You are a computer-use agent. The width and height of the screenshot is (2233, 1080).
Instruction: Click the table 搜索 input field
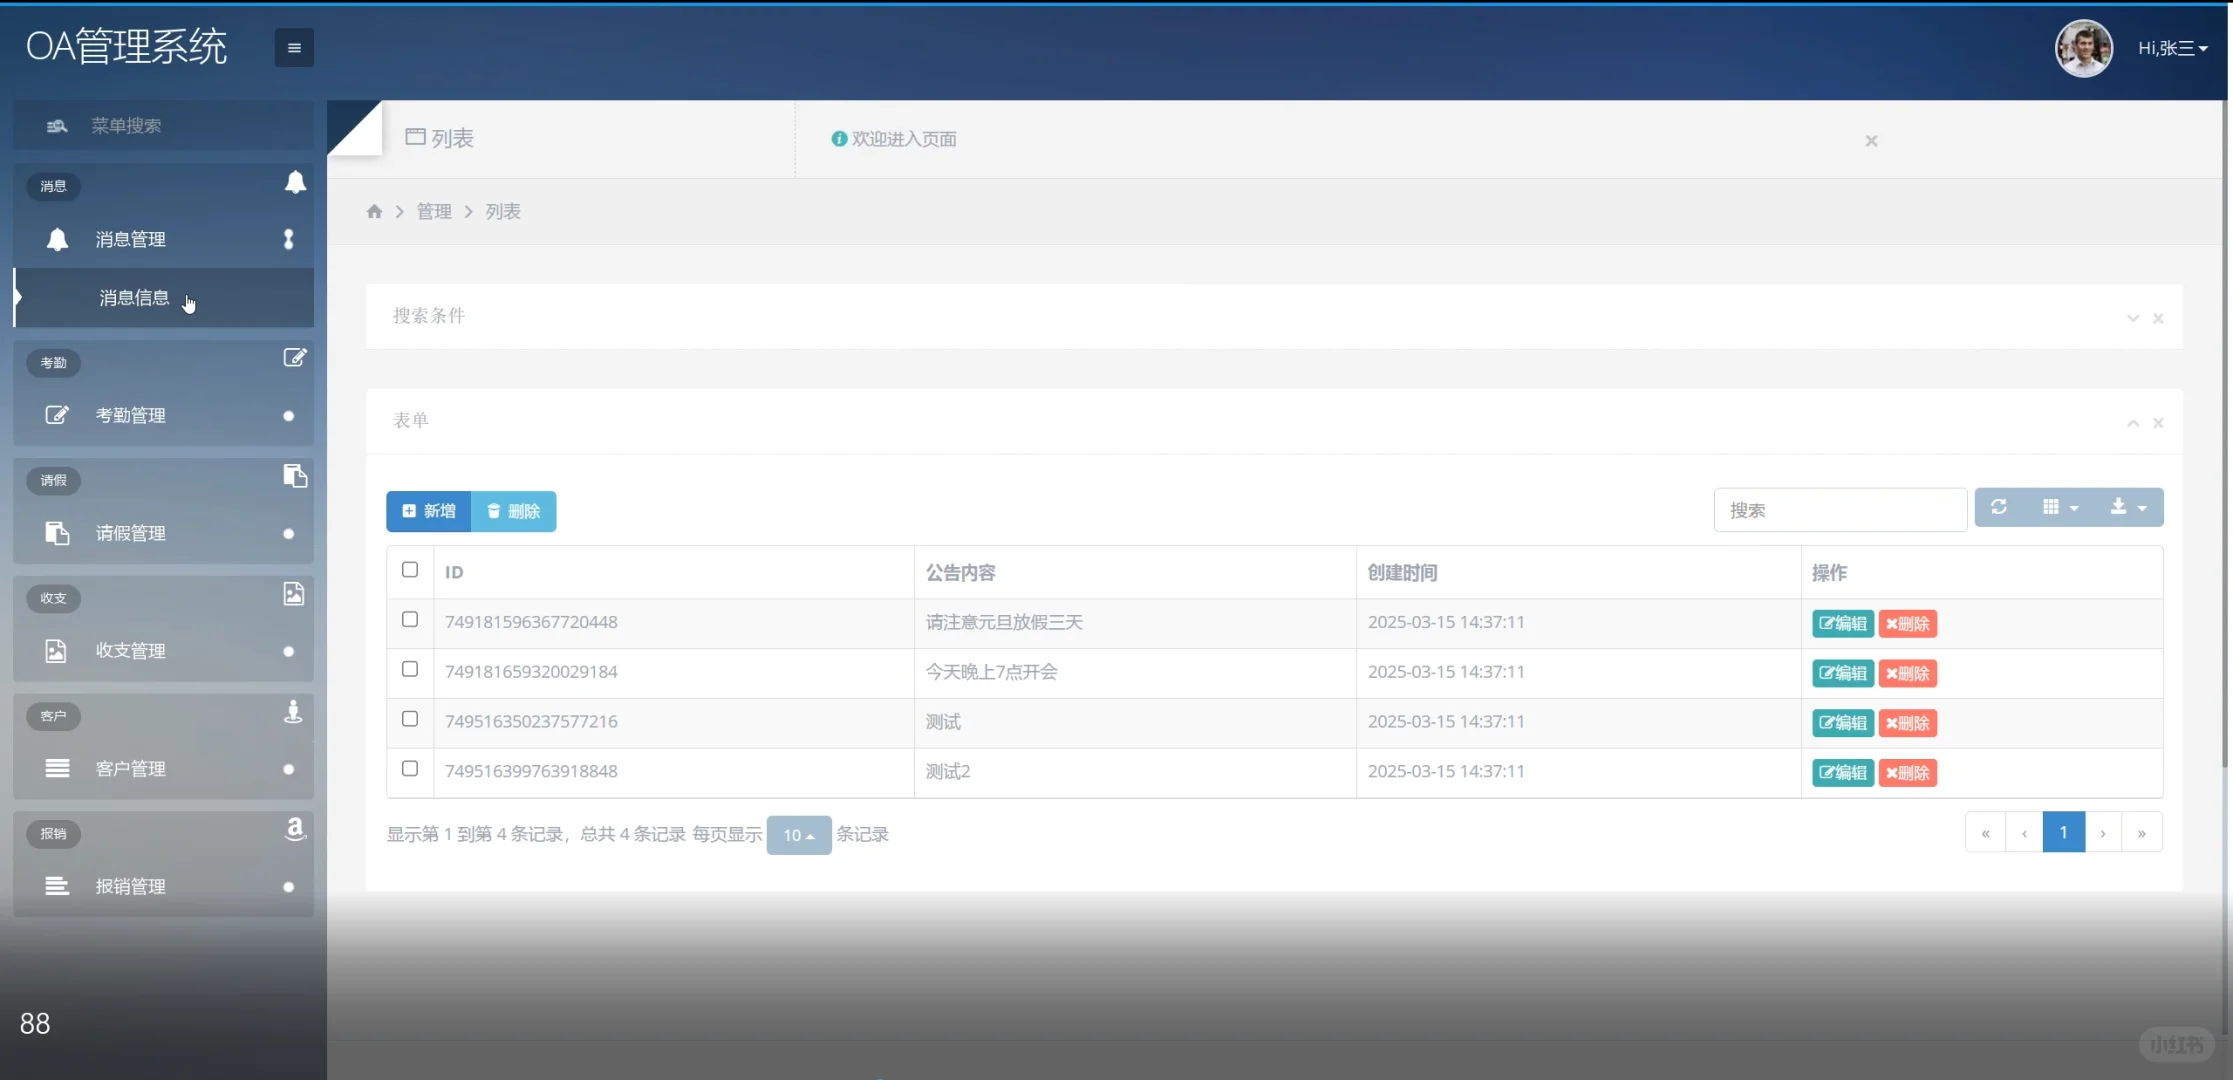pyautogui.click(x=1839, y=510)
